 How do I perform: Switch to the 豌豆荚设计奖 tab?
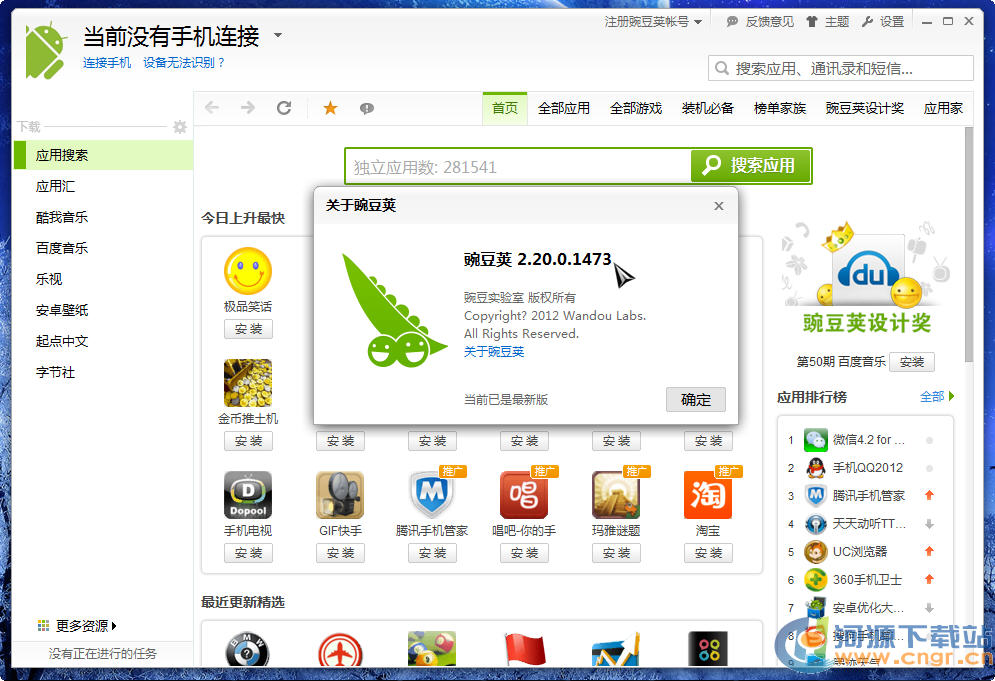(865, 109)
